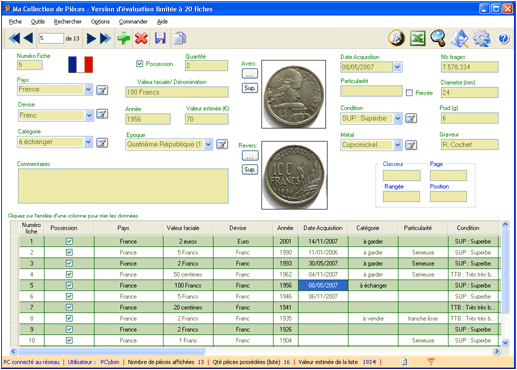The height and width of the screenshot is (370, 517).
Task: Open the Epoque dropdown Quatrième République
Action: pyautogui.click(x=208, y=144)
